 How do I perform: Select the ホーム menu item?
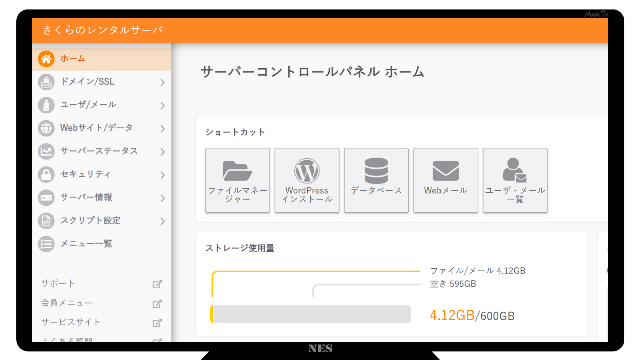tap(102, 59)
